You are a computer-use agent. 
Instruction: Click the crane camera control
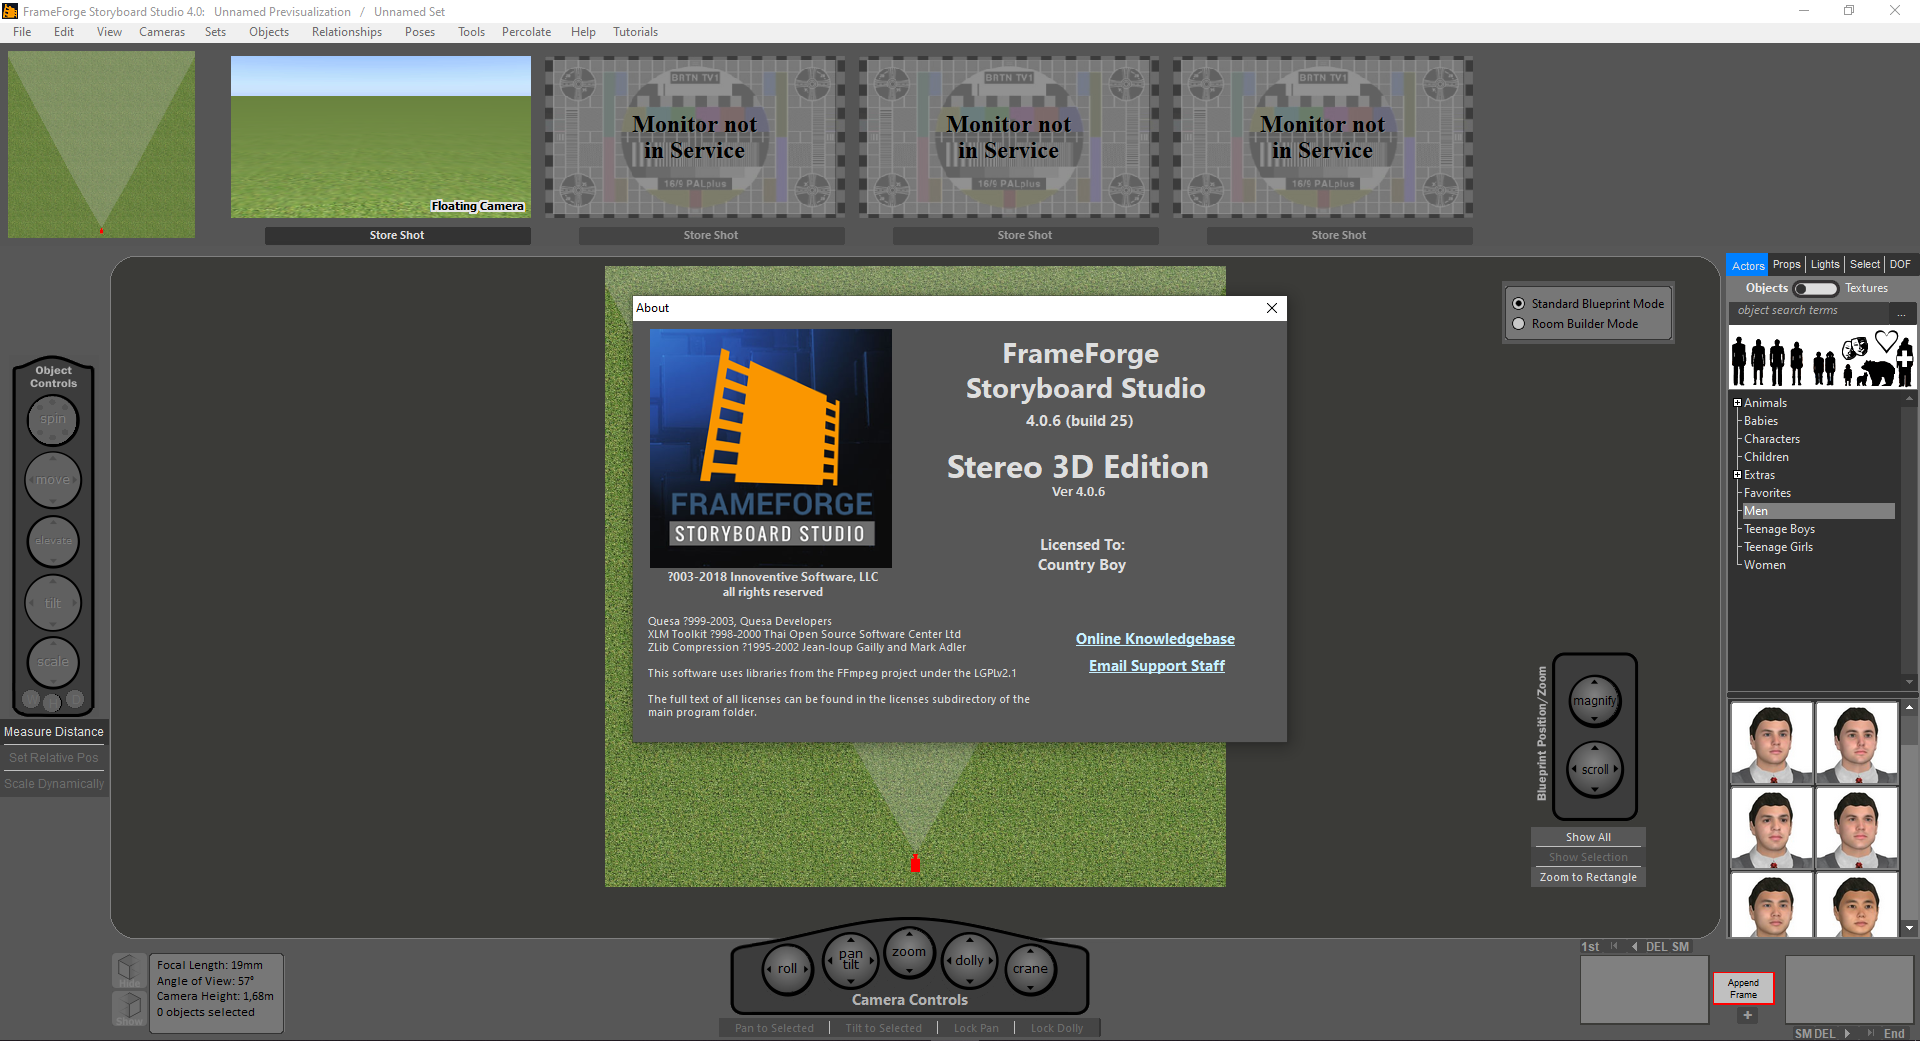click(1030, 968)
